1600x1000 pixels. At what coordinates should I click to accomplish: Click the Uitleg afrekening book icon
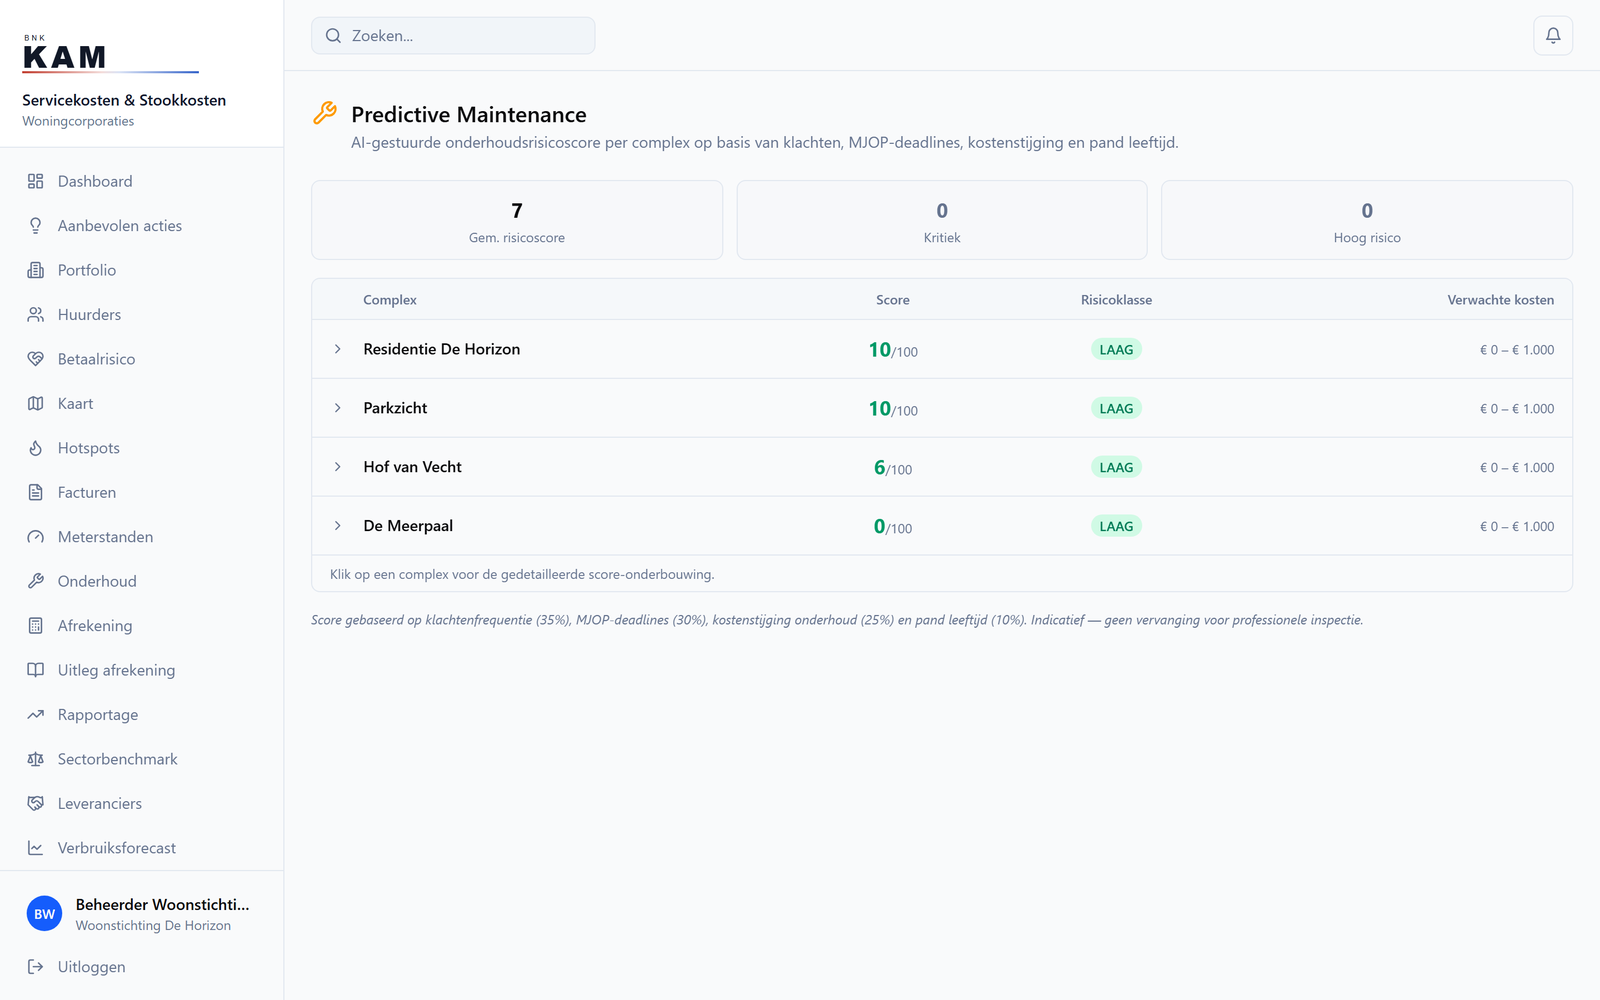tap(36, 670)
